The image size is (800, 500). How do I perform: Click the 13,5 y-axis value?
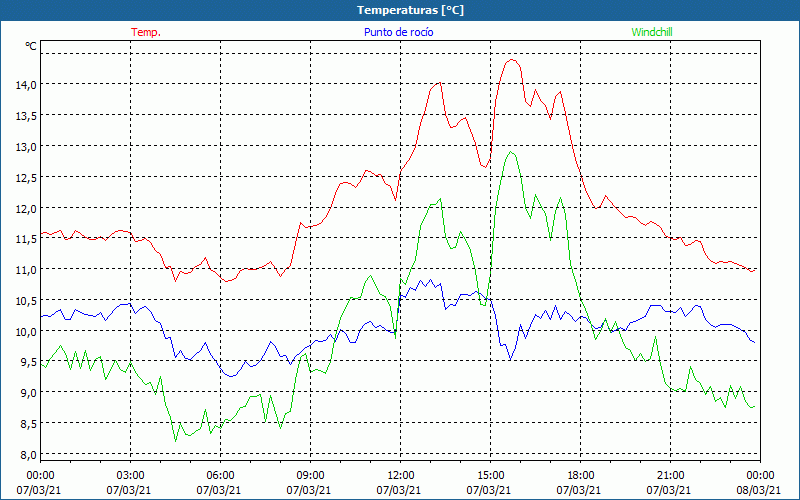(x=26, y=116)
